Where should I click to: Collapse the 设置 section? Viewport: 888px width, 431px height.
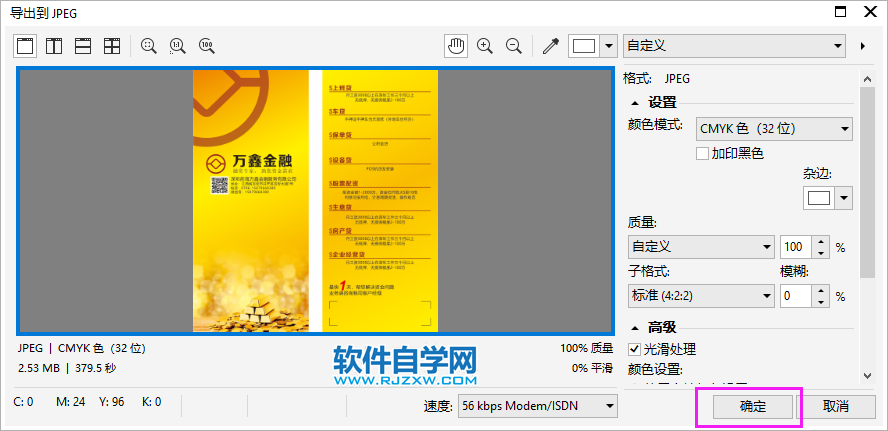coord(635,103)
